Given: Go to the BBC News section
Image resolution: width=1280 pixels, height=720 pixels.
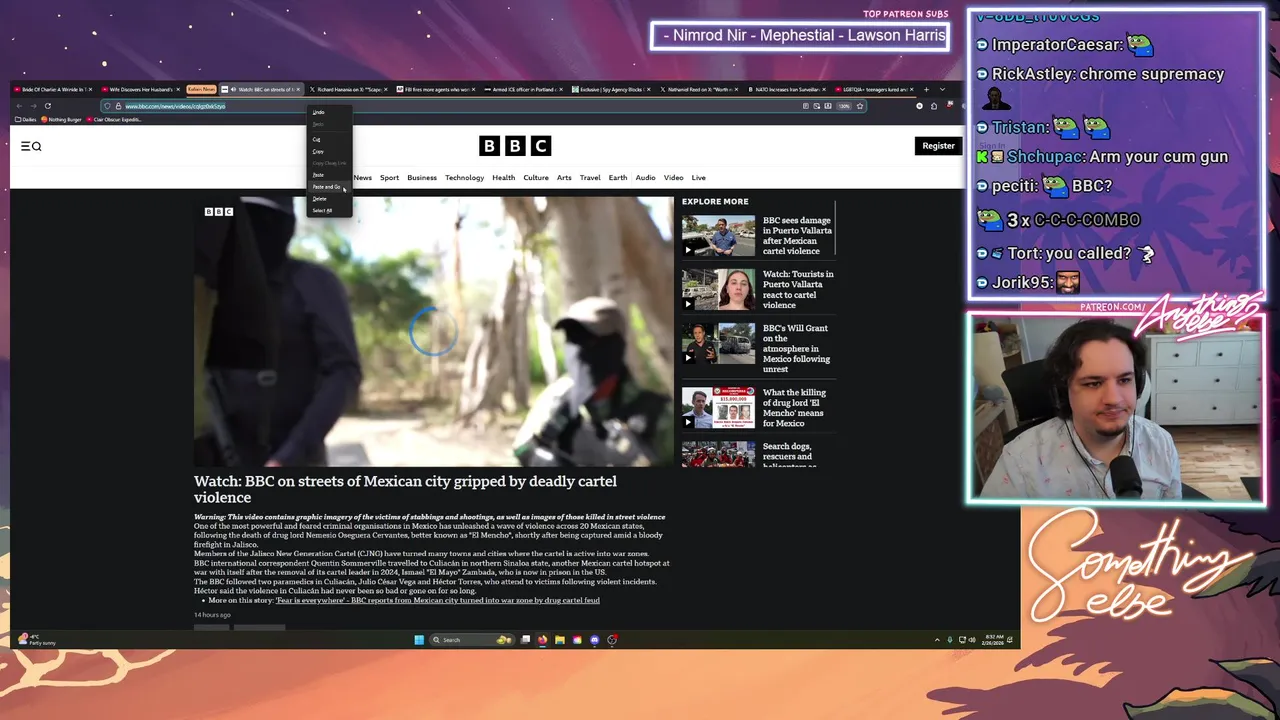Looking at the screenshot, I should tap(362, 178).
